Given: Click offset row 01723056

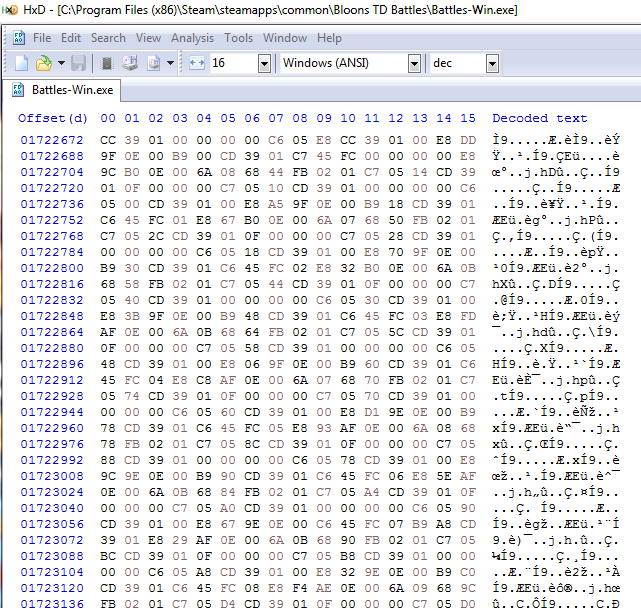Looking at the screenshot, I should 52,524.
